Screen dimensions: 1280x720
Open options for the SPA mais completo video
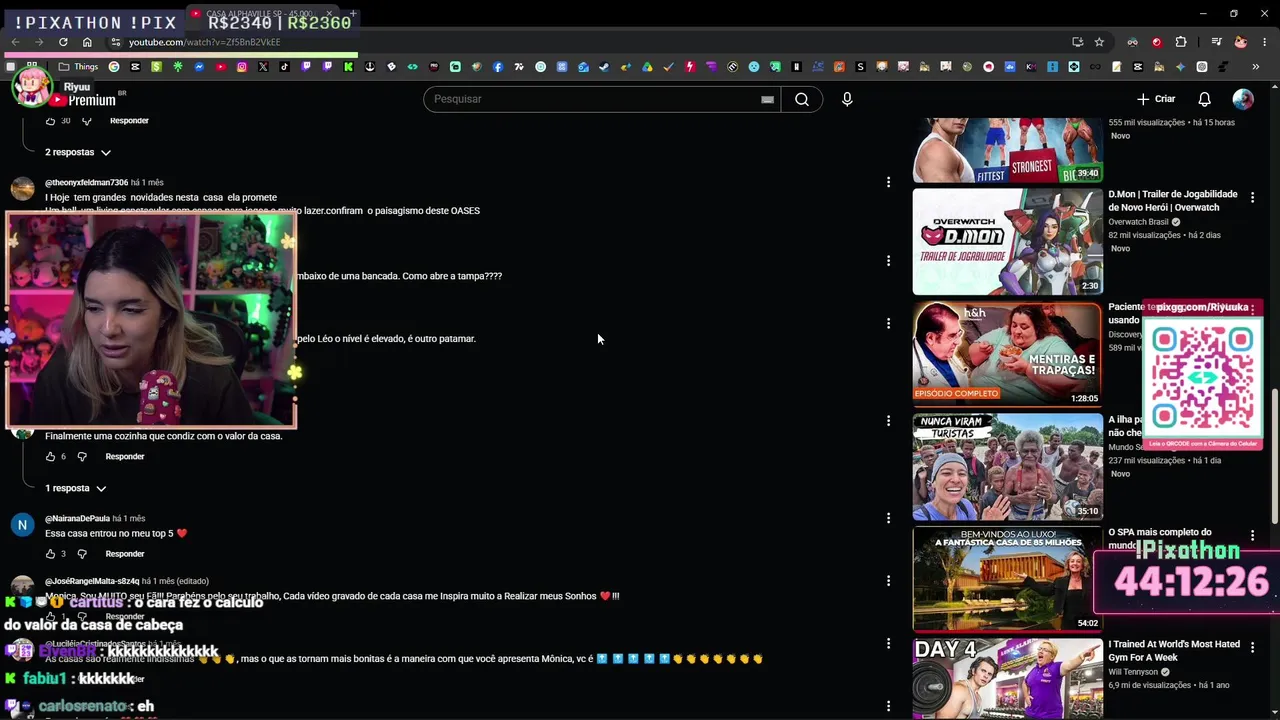tap(1252, 536)
